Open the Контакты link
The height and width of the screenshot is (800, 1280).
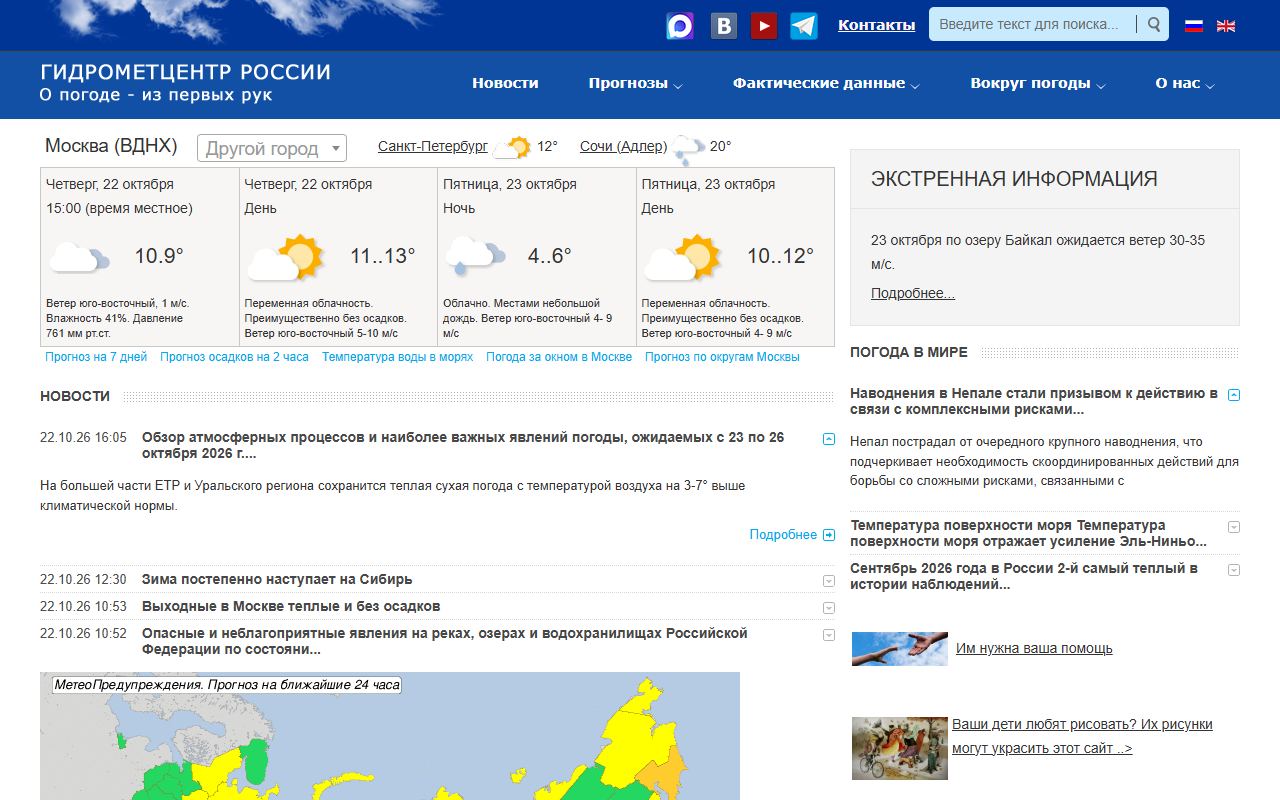point(876,25)
